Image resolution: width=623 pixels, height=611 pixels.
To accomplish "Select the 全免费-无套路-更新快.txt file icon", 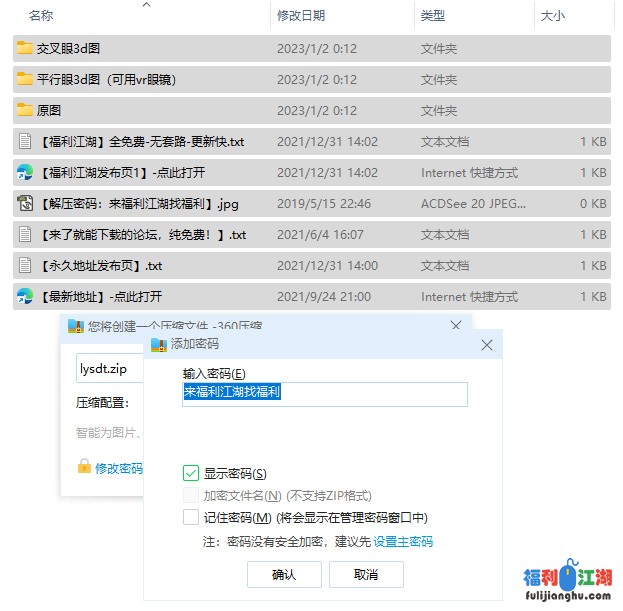I will coord(25,141).
